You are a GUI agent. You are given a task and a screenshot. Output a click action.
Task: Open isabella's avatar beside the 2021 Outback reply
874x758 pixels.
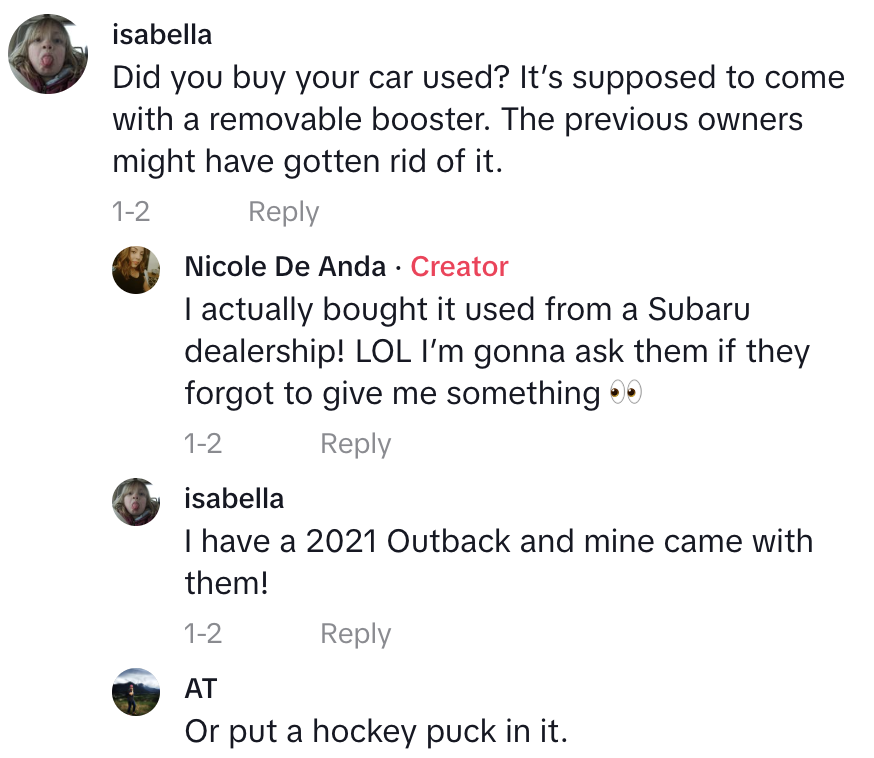click(136, 502)
